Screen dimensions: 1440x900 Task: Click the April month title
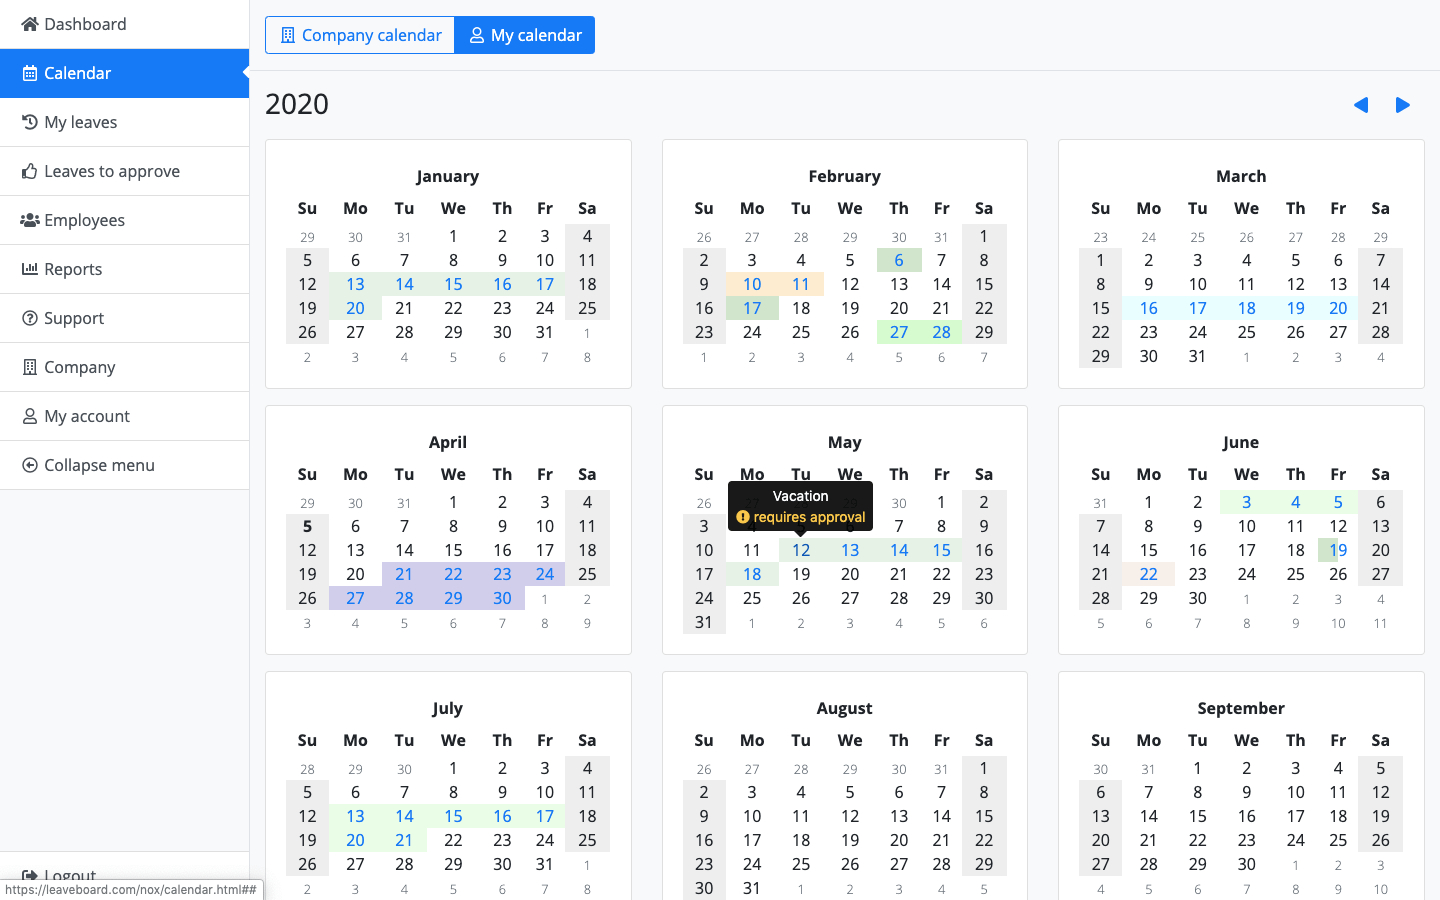[448, 442]
